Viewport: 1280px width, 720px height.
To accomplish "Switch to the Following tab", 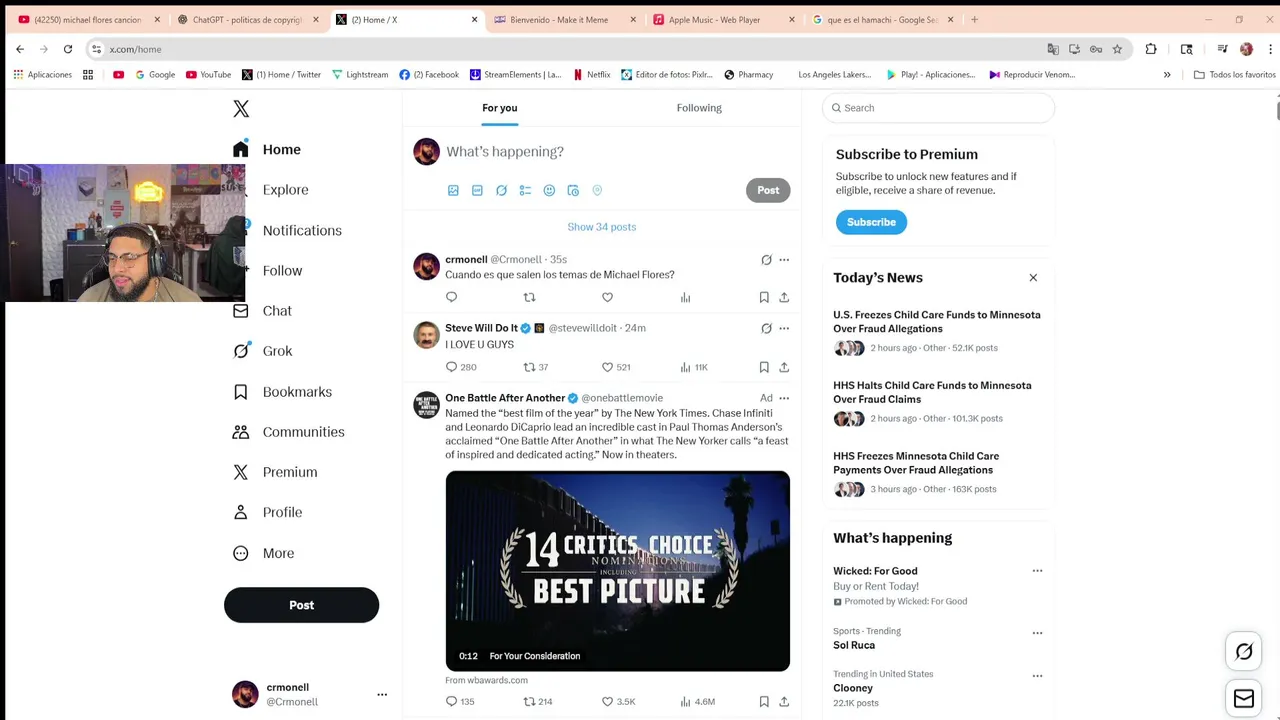I will (x=699, y=108).
